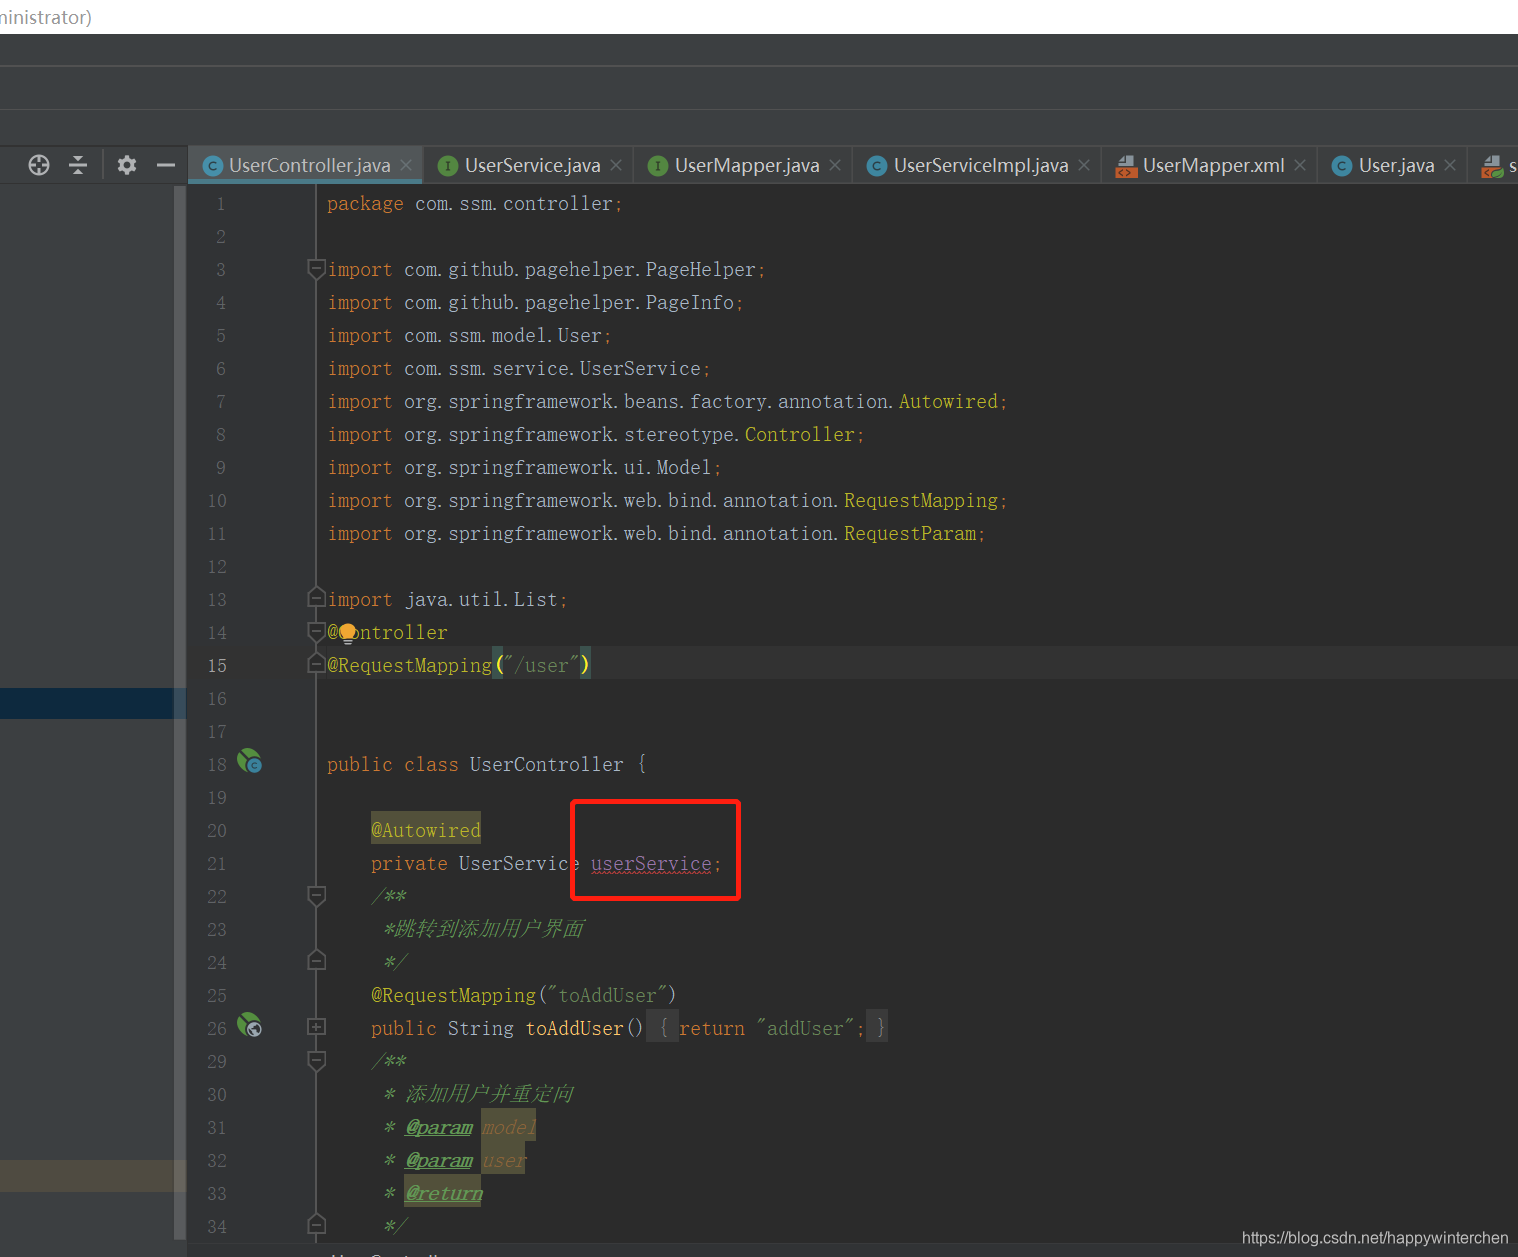Click the XML file icon on UserMapper.xml tab
Image resolution: width=1518 pixels, height=1257 pixels.
(x=1126, y=166)
